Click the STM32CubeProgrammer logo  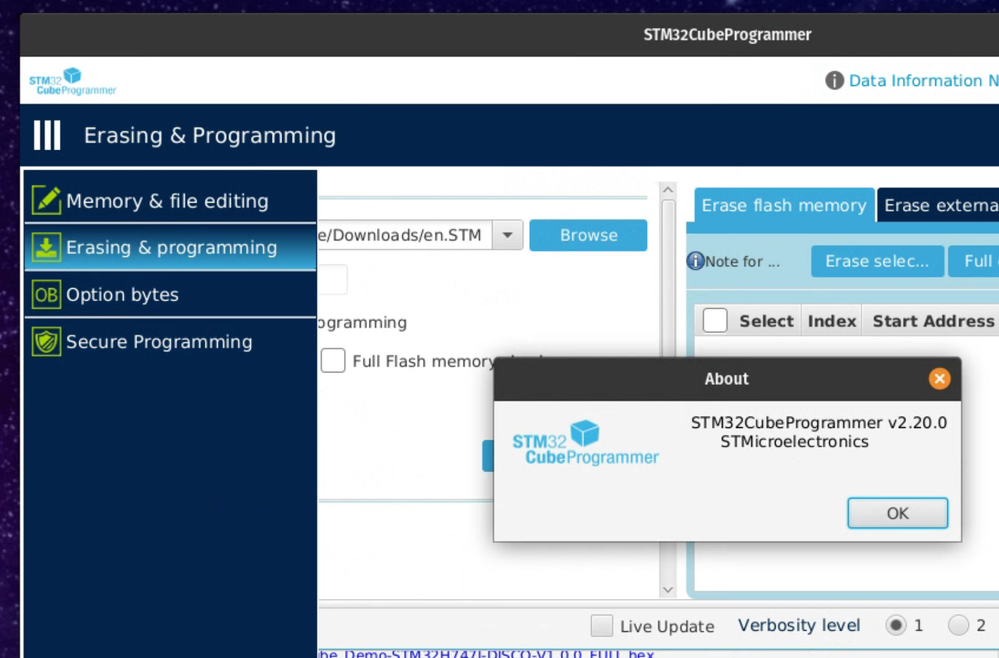[x=70, y=81]
